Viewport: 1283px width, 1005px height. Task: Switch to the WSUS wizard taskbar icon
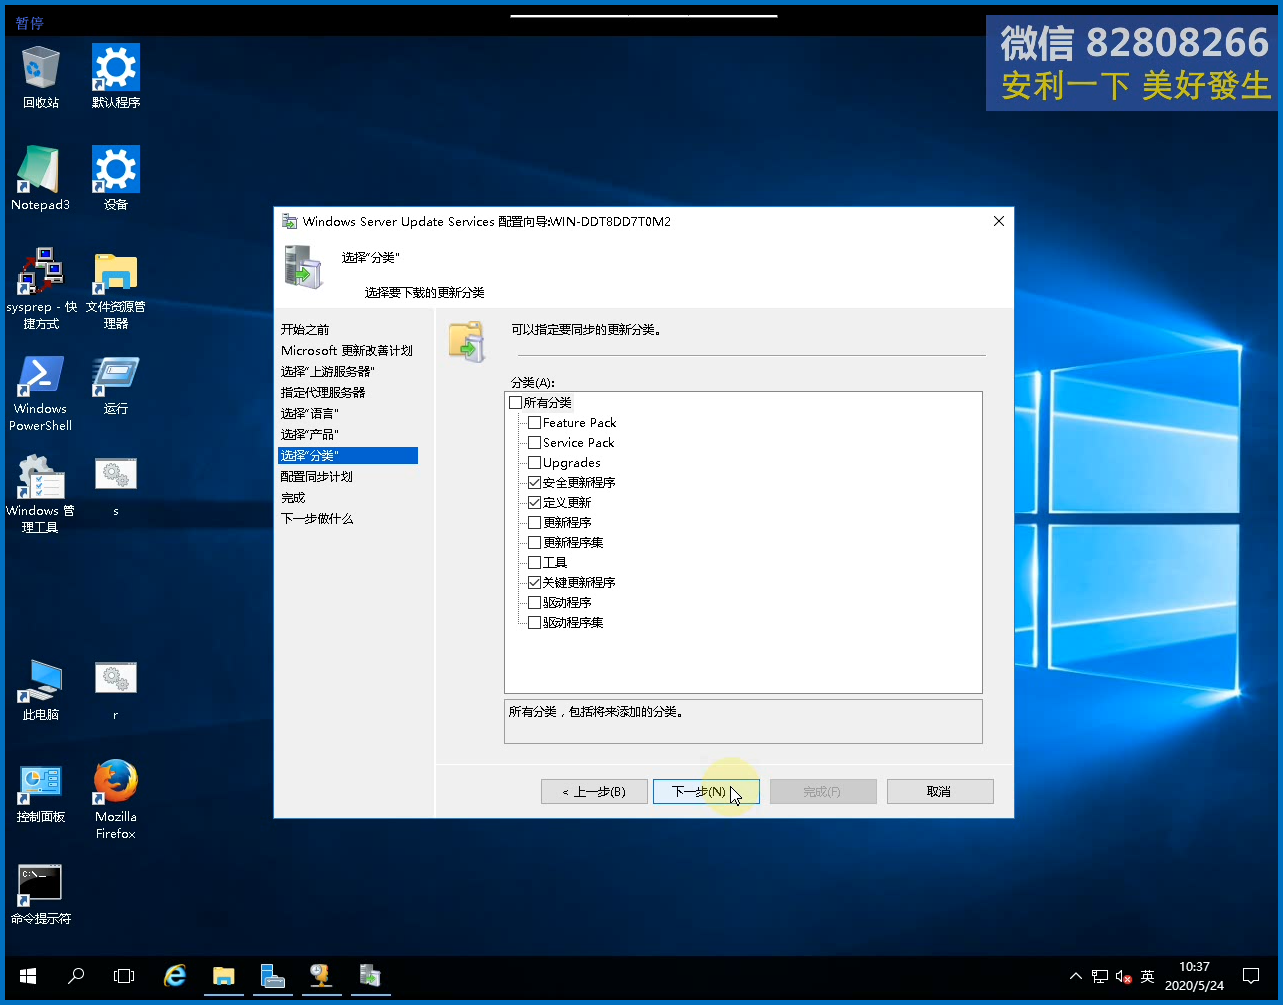[x=369, y=976]
